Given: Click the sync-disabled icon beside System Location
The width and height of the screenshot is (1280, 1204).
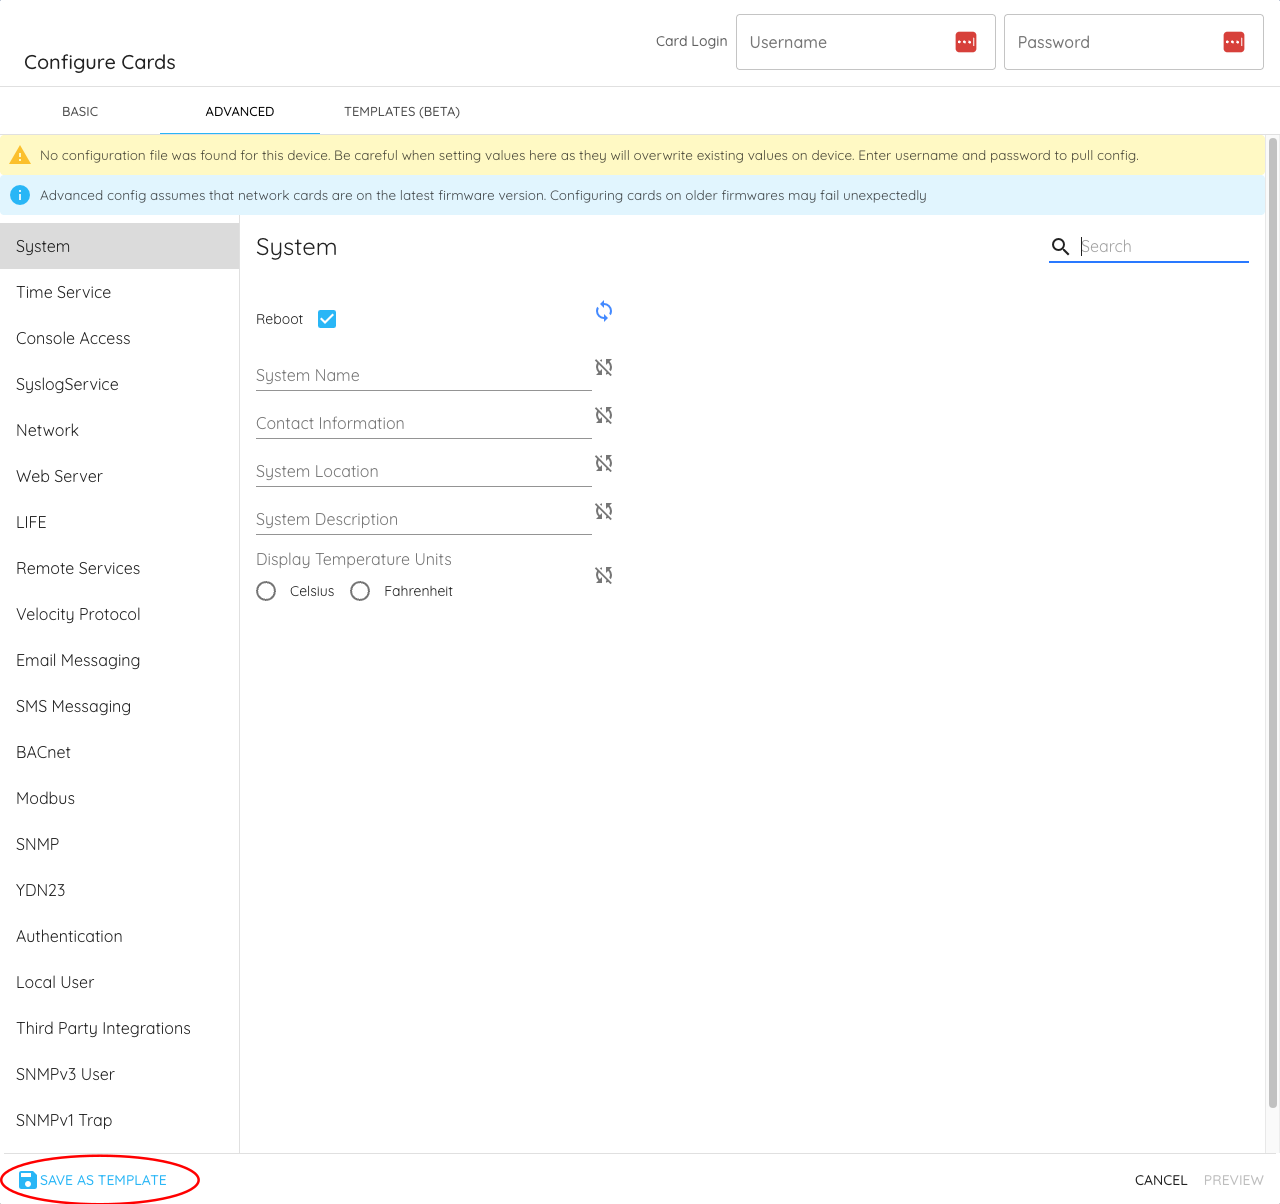Looking at the screenshot, I should tap(604, 463).
